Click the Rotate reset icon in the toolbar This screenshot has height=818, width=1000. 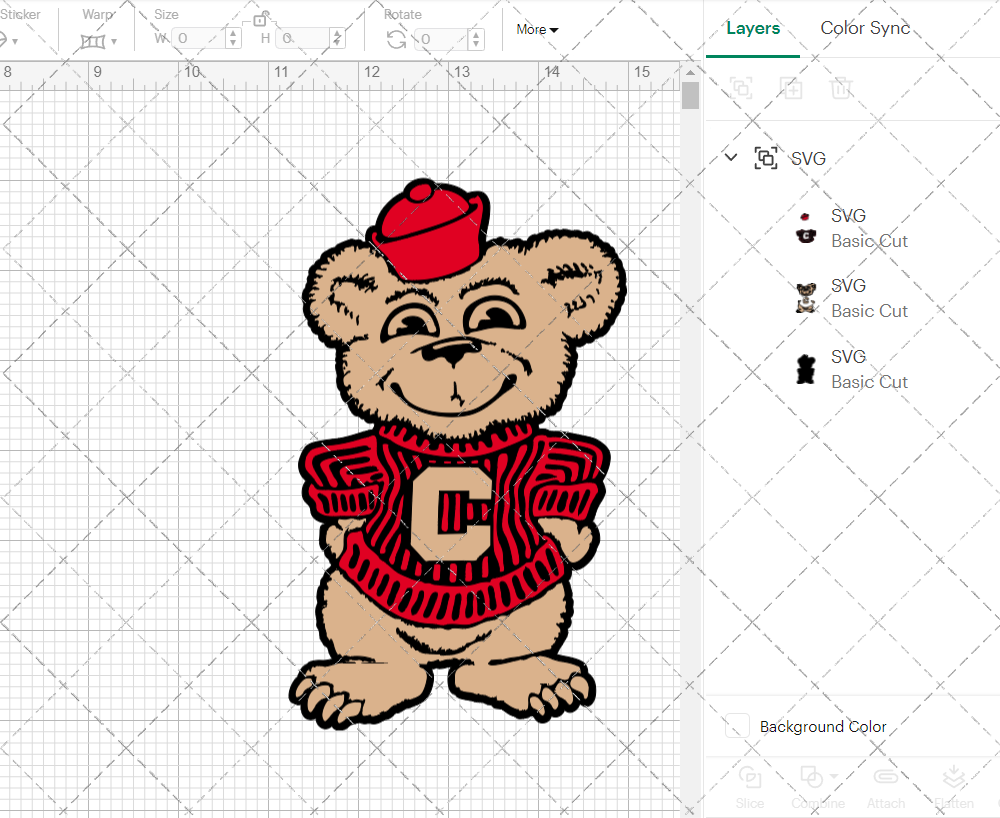point(396,37)
